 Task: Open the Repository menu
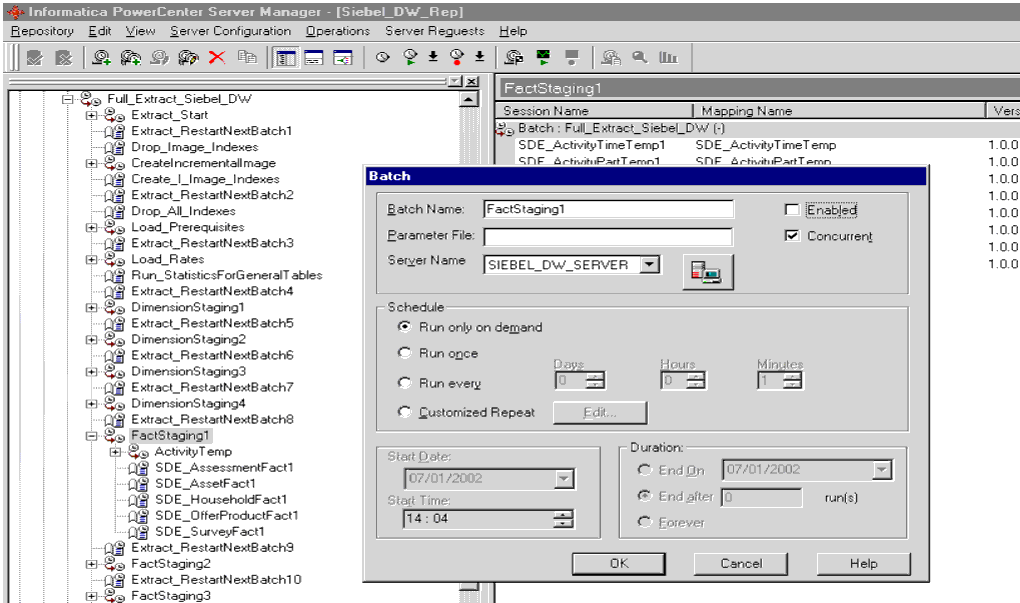pos(42,31)
